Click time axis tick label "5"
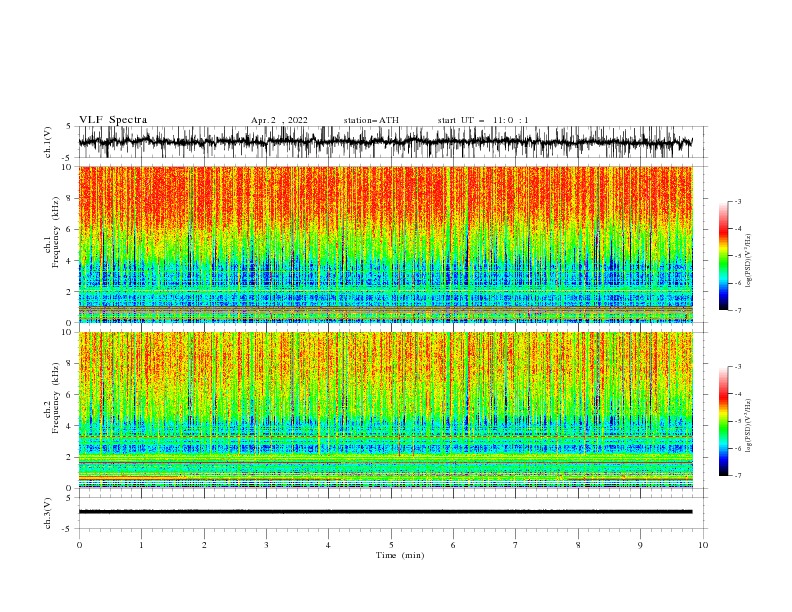The image size is (792, 612). (391, 545)
